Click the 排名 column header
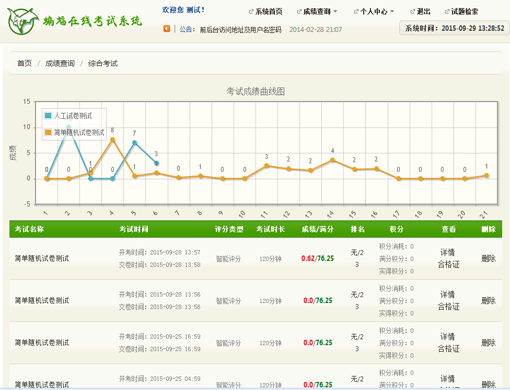The width and height of the screenshot is (510, 390). 357,229
